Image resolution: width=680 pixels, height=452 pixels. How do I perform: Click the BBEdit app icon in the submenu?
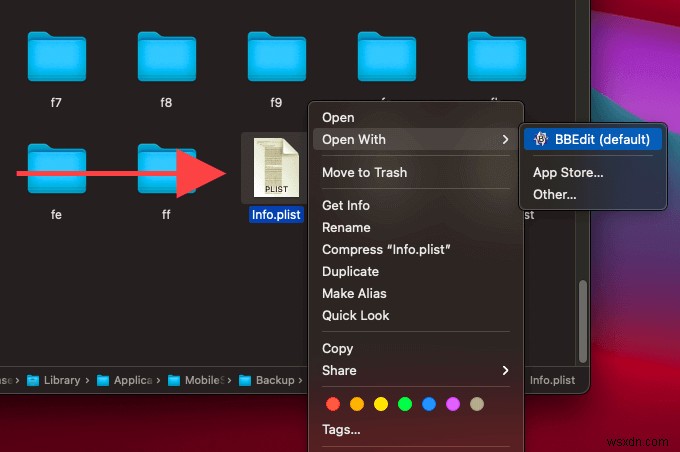click(541, 139)
